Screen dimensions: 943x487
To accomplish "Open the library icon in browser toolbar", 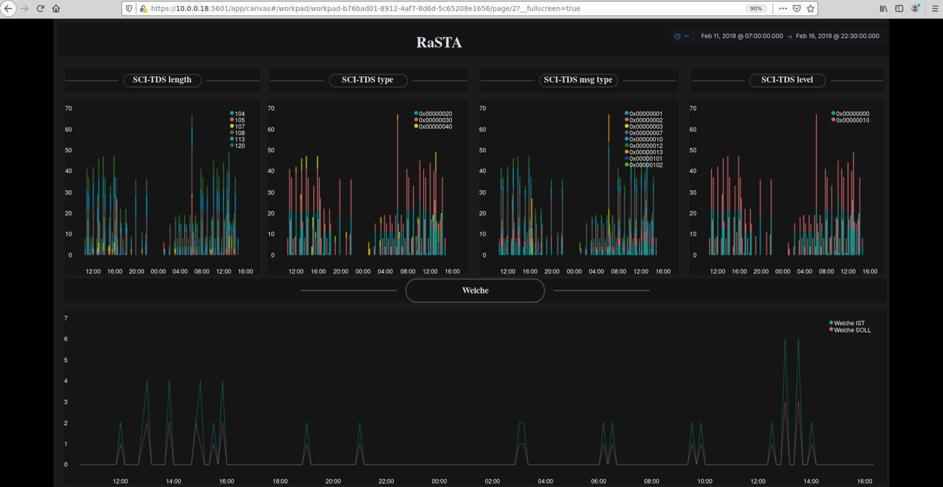I will (883, 8).
